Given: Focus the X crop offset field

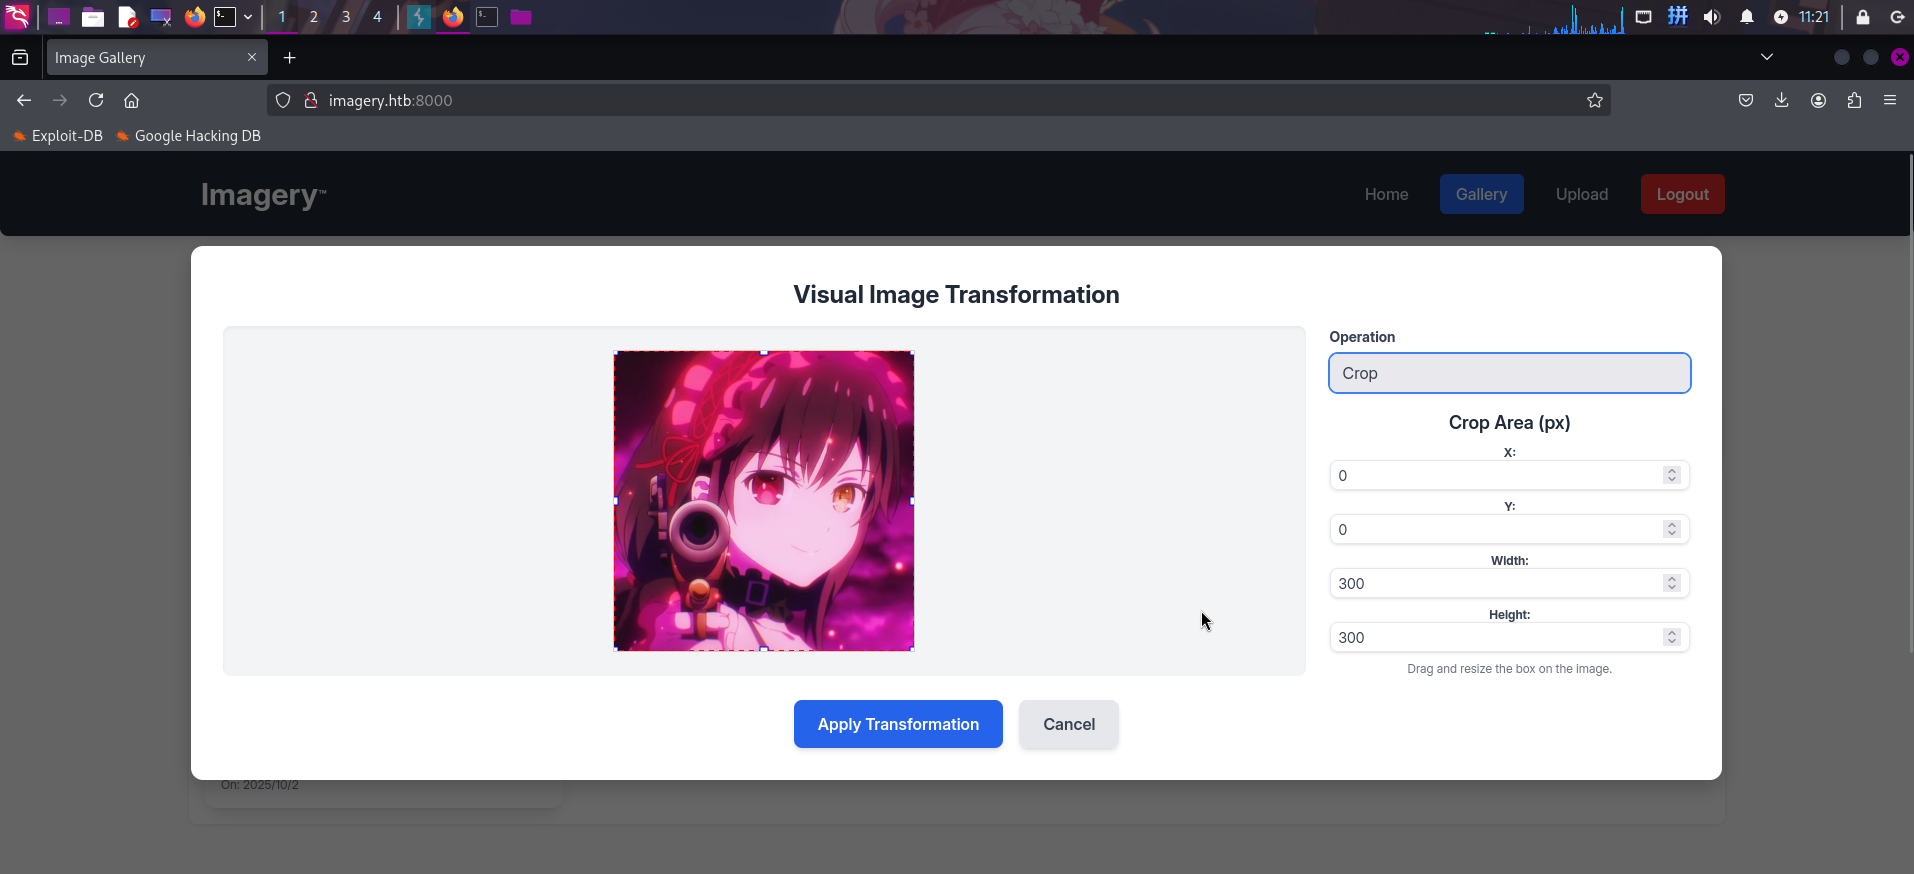Looking at the screenshot, I should [x=1510, y=475].
